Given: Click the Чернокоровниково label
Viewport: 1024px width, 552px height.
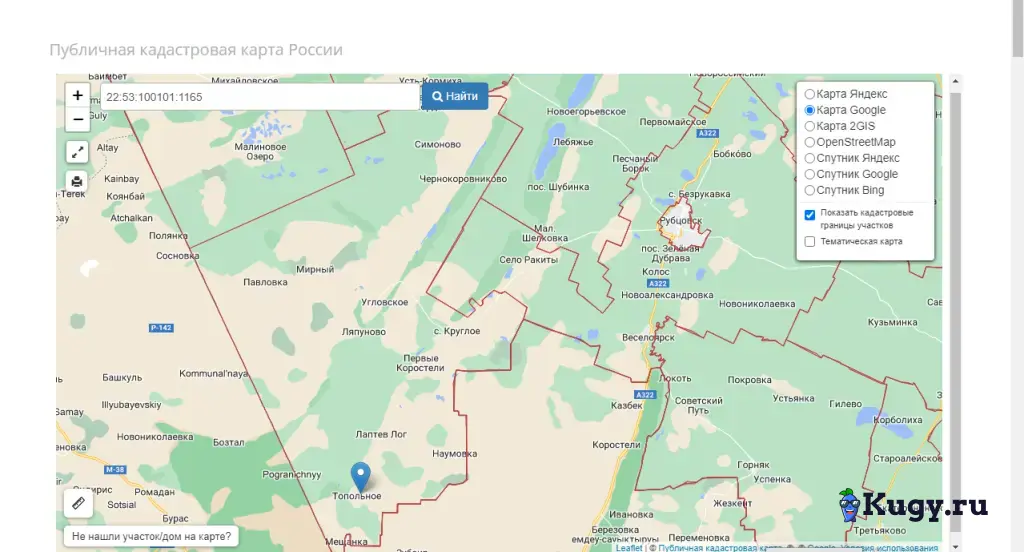Looking at the screenshot, I should coord(463,179).
